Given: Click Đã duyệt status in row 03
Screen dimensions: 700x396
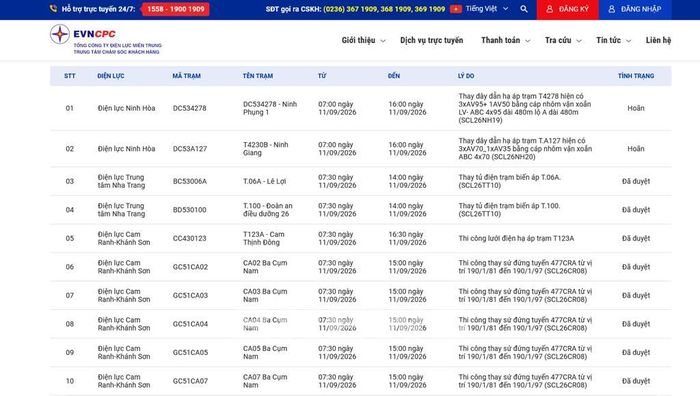Looking at the screenshot, I should tap(636, 181).
